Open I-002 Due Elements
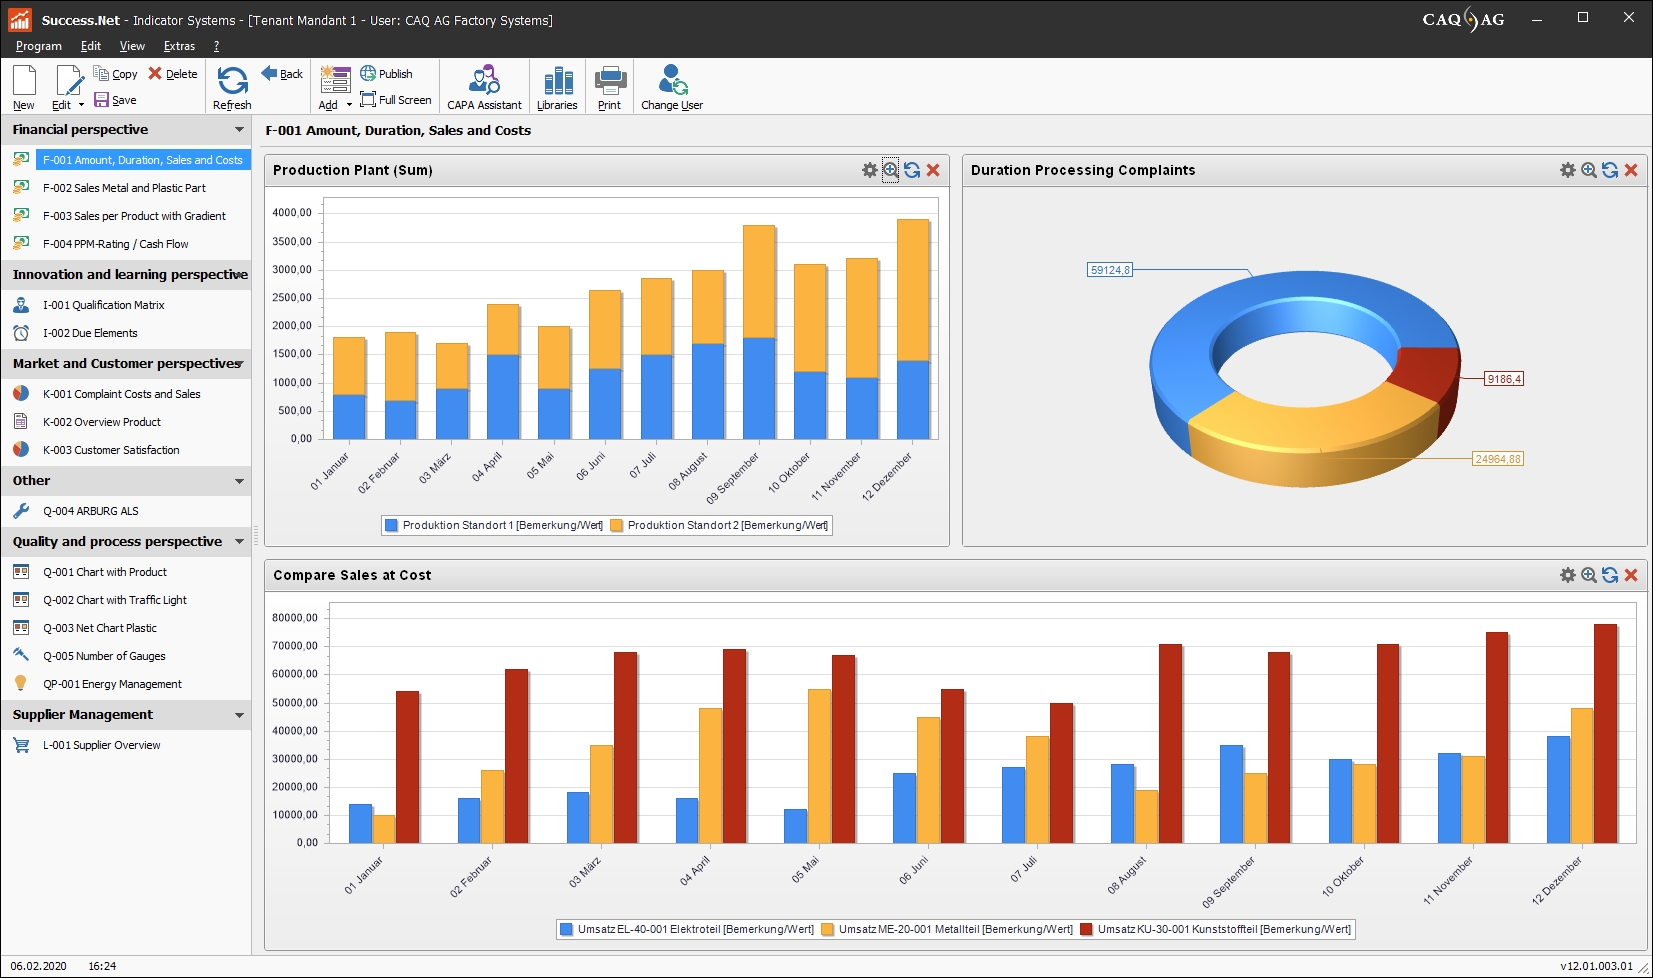 (x=90, y=333)
